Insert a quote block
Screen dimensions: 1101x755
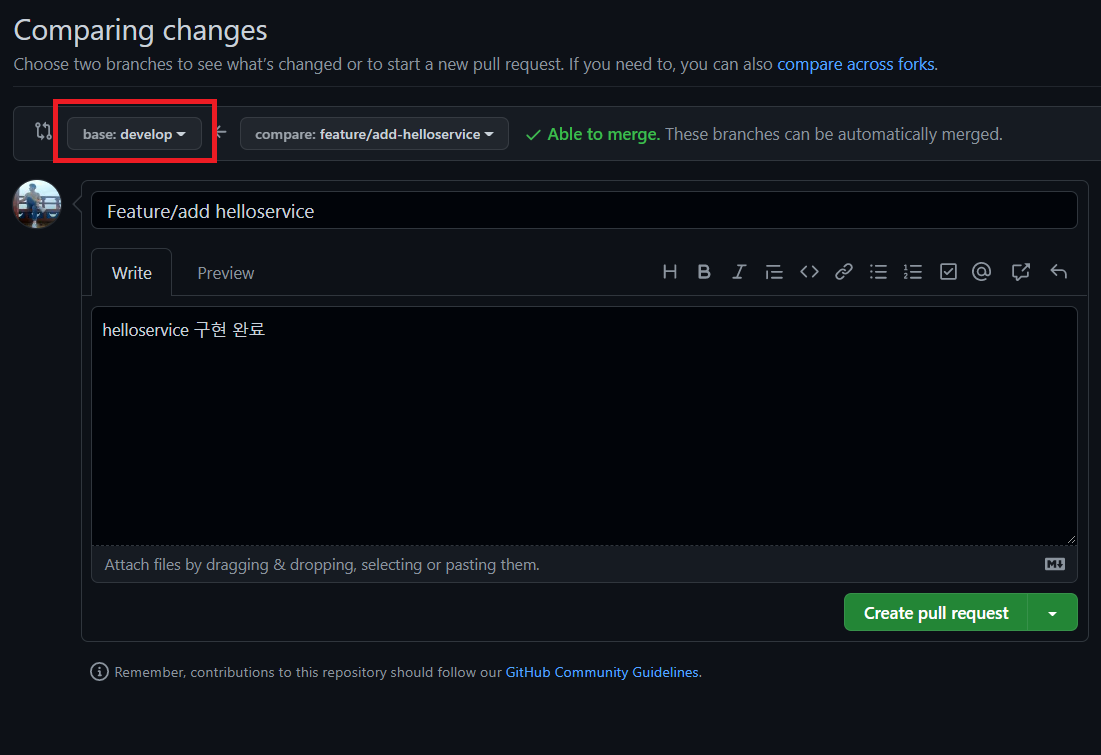pos(774,272)
